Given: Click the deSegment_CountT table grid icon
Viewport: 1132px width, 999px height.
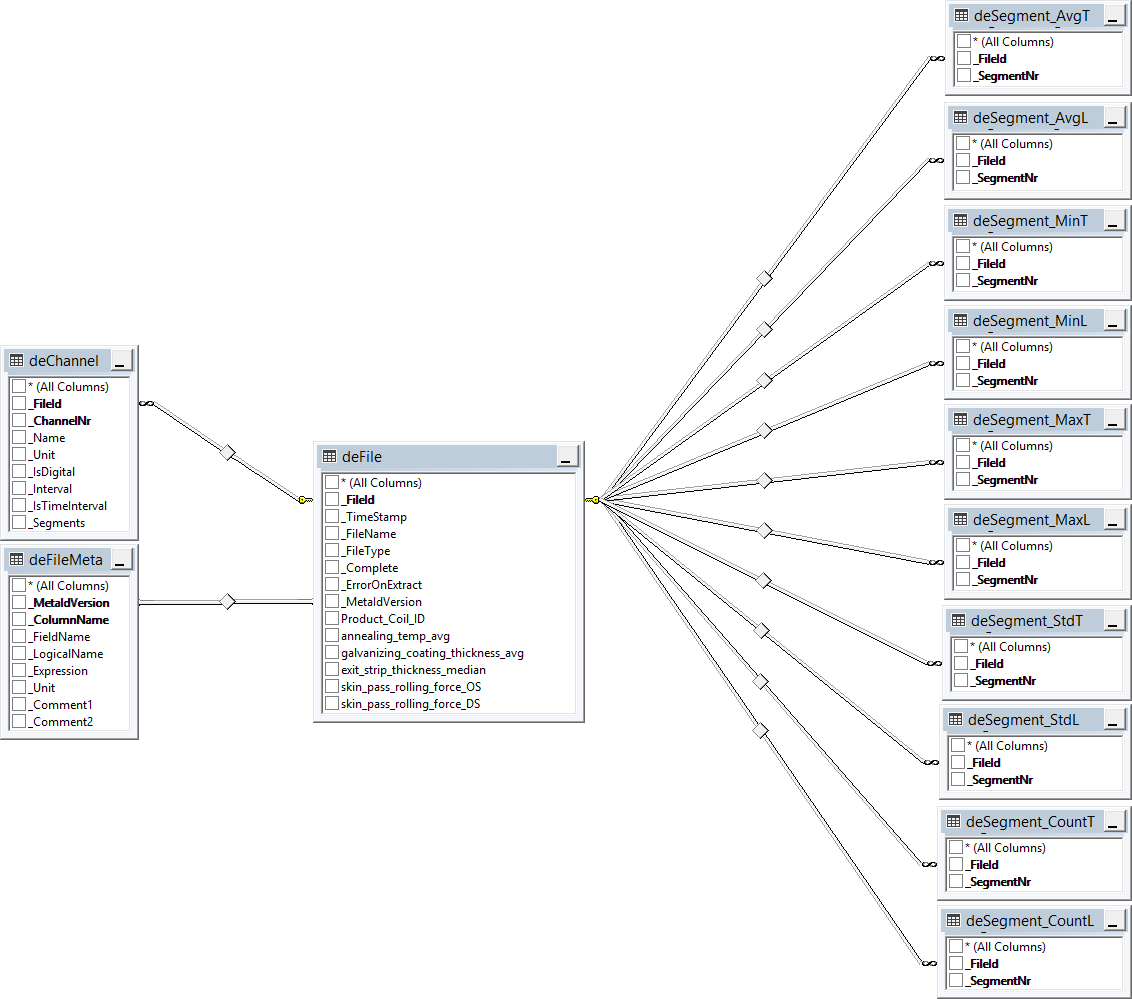Looking at the screenshot, I should coord(954,821).
